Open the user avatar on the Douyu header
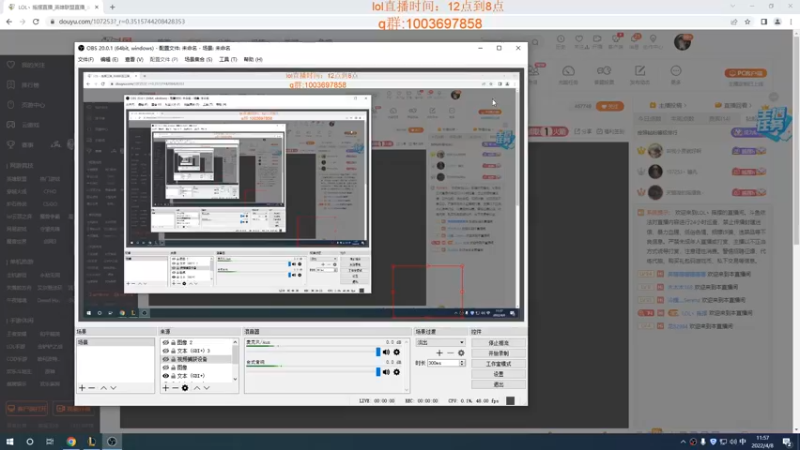Screen dimensions: 800x450 682,42
